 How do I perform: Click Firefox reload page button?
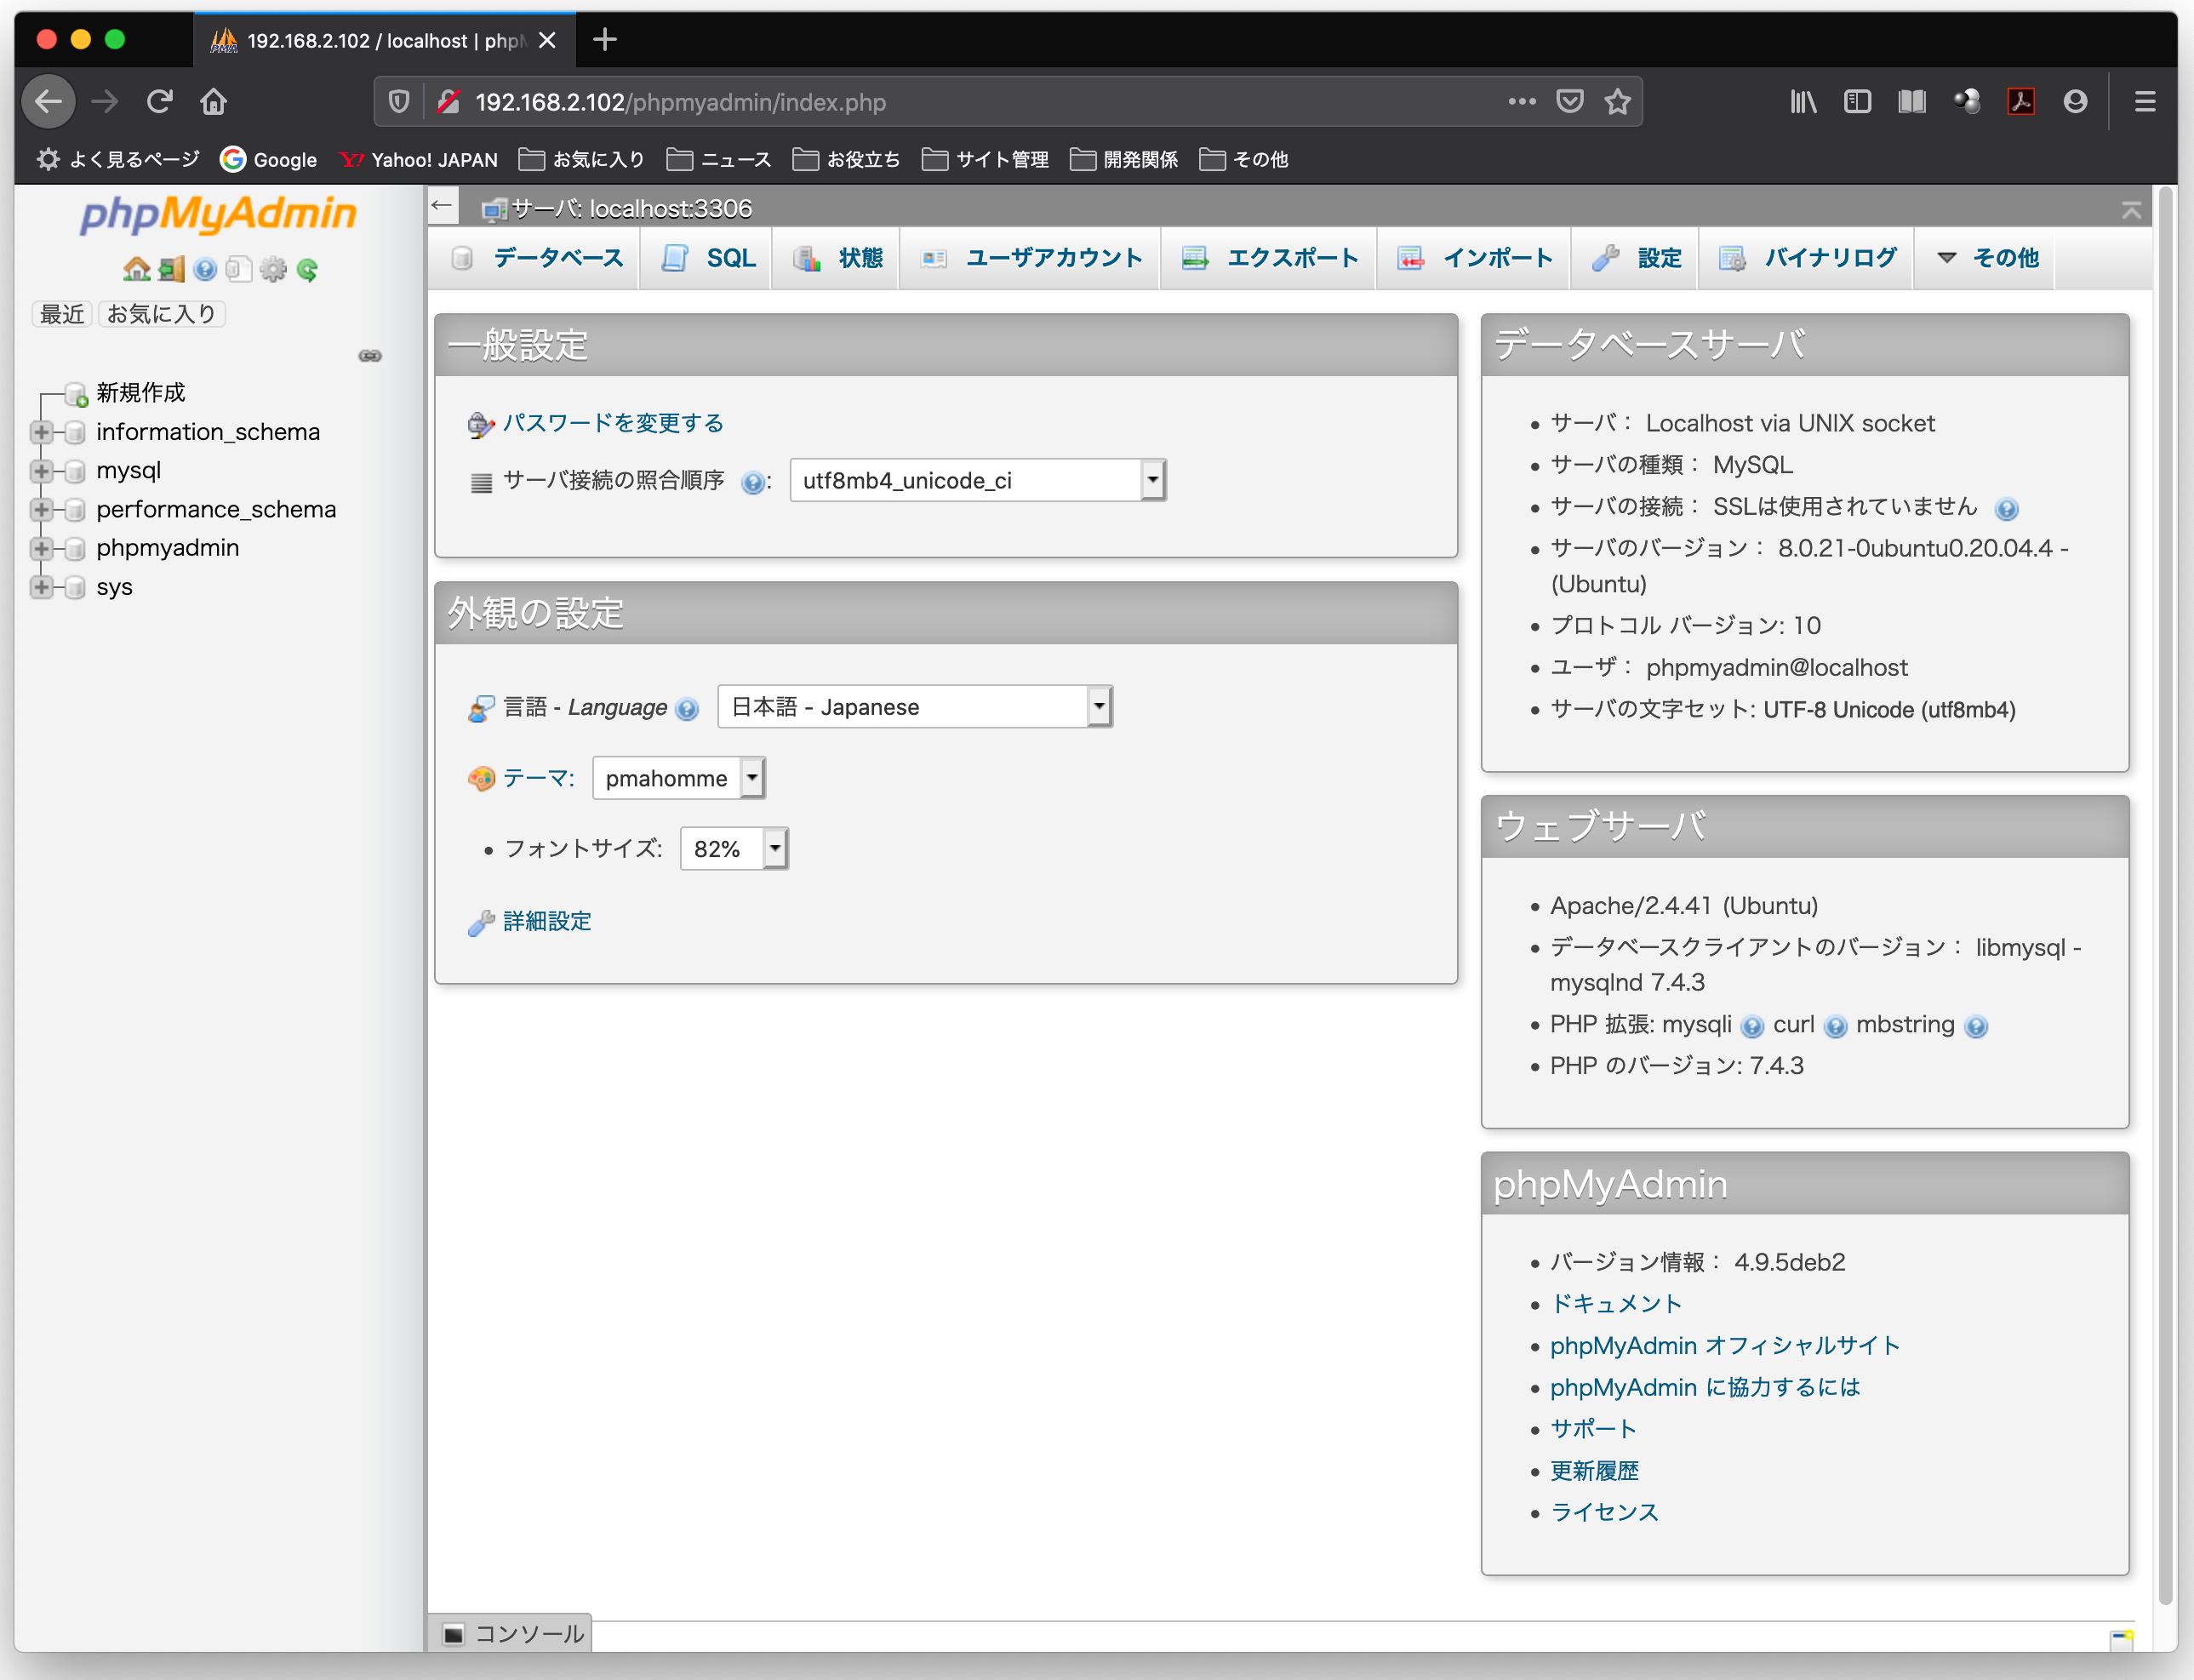pos(160,101)
